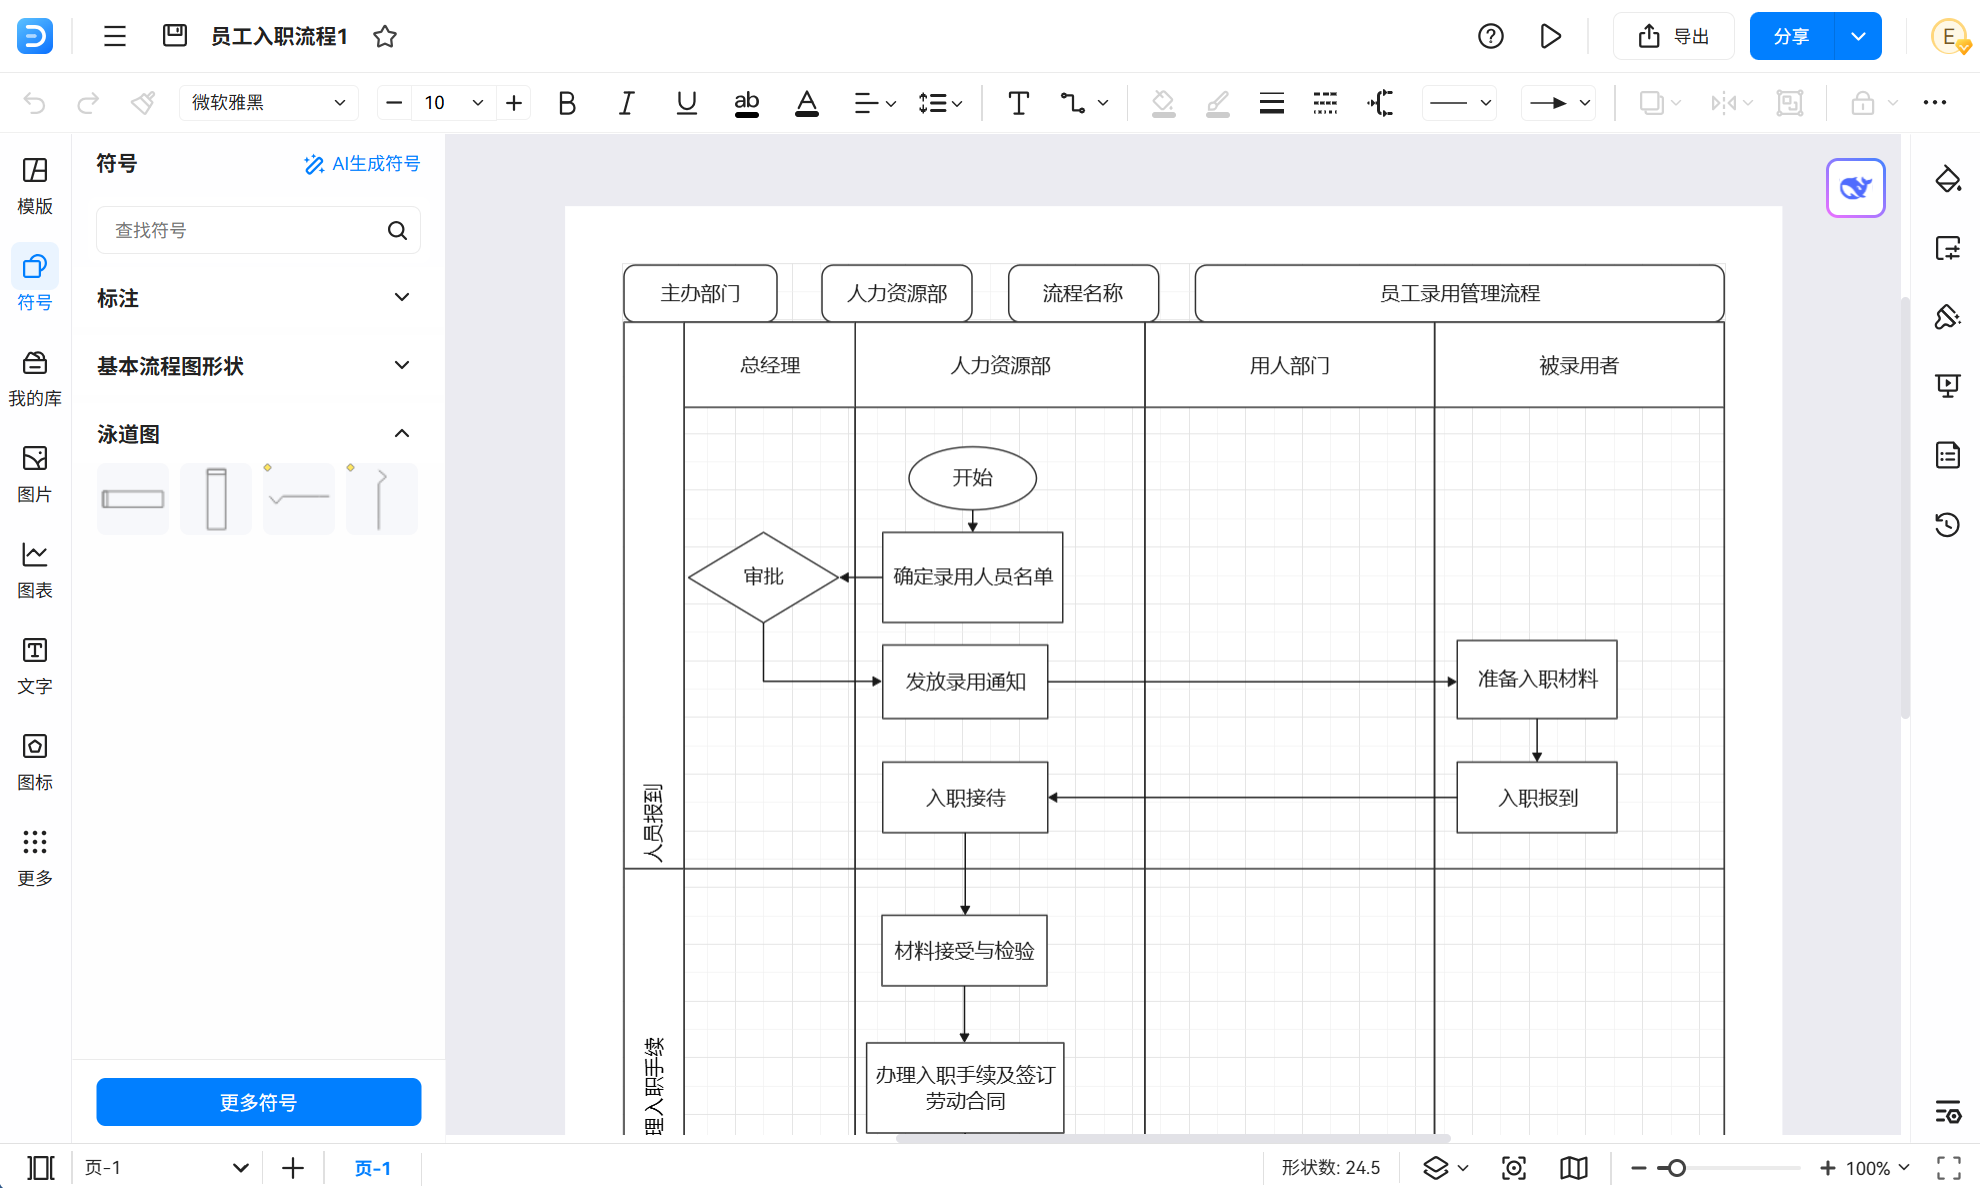Star the document as favorite
Image resolution: width=1980 pixels, height=1188 pixels.
tap(385, 37)
